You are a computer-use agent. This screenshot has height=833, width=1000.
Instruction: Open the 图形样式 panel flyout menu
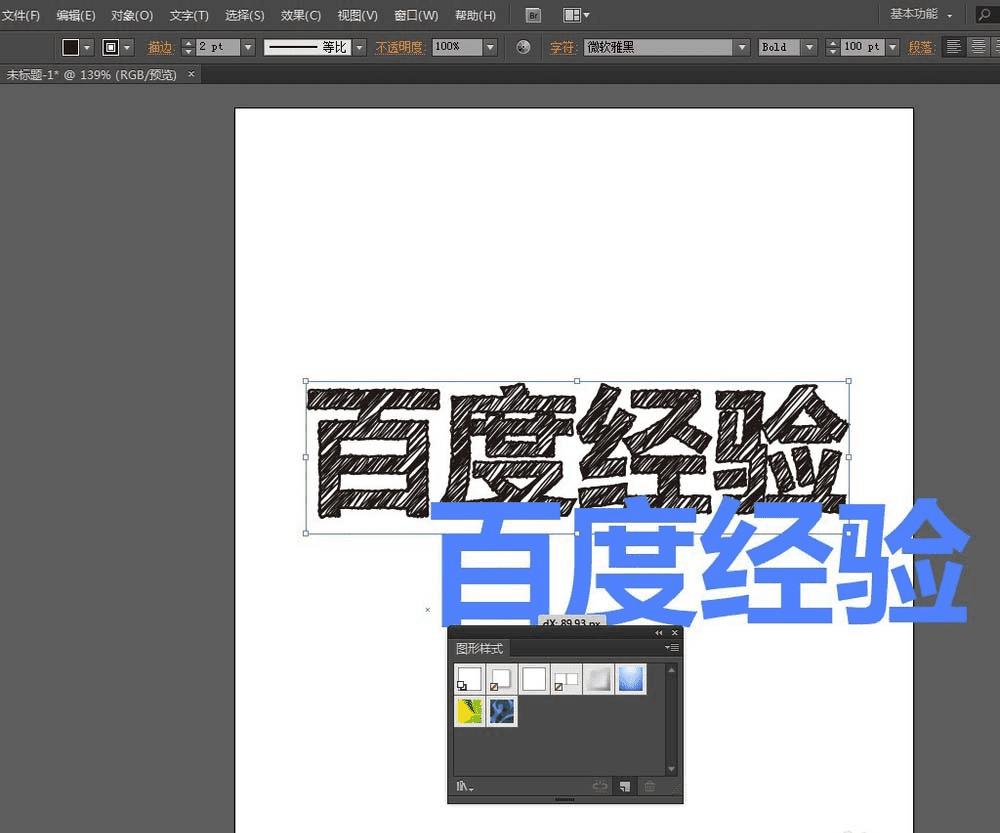pos(672,648)
